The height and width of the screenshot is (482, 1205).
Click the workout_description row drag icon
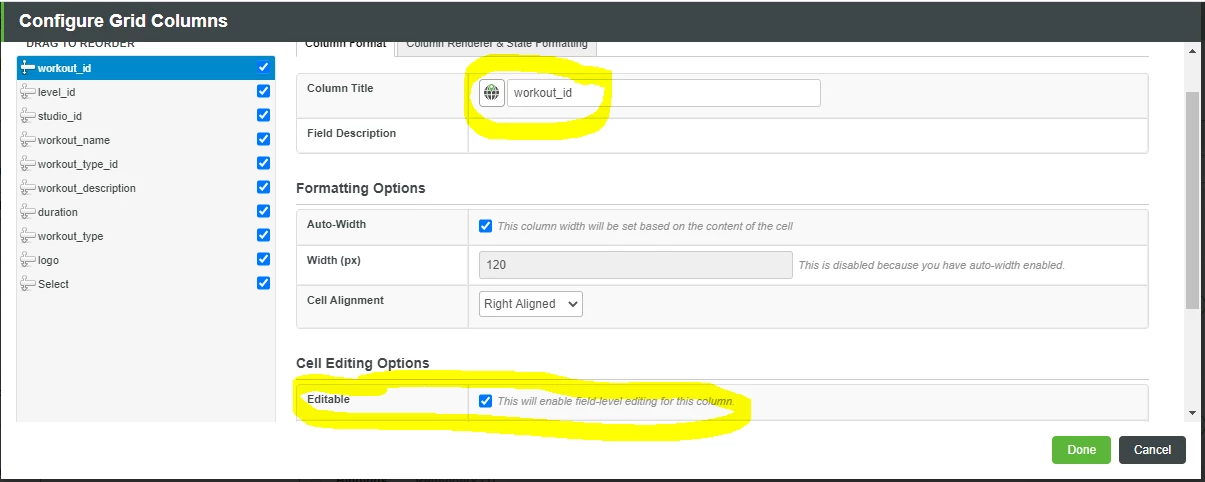pyautogui.click(x=27, y=188)
